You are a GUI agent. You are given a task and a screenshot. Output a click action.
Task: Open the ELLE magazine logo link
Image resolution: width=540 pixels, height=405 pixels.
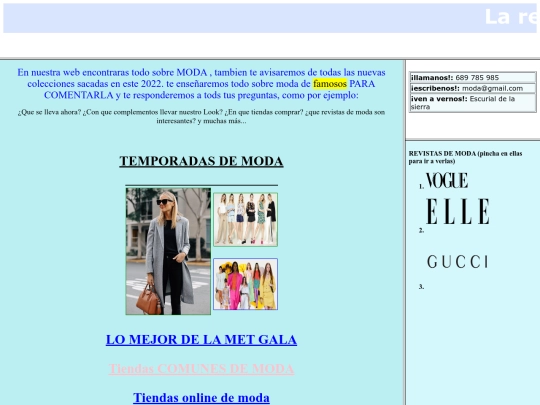pos(458,211)
